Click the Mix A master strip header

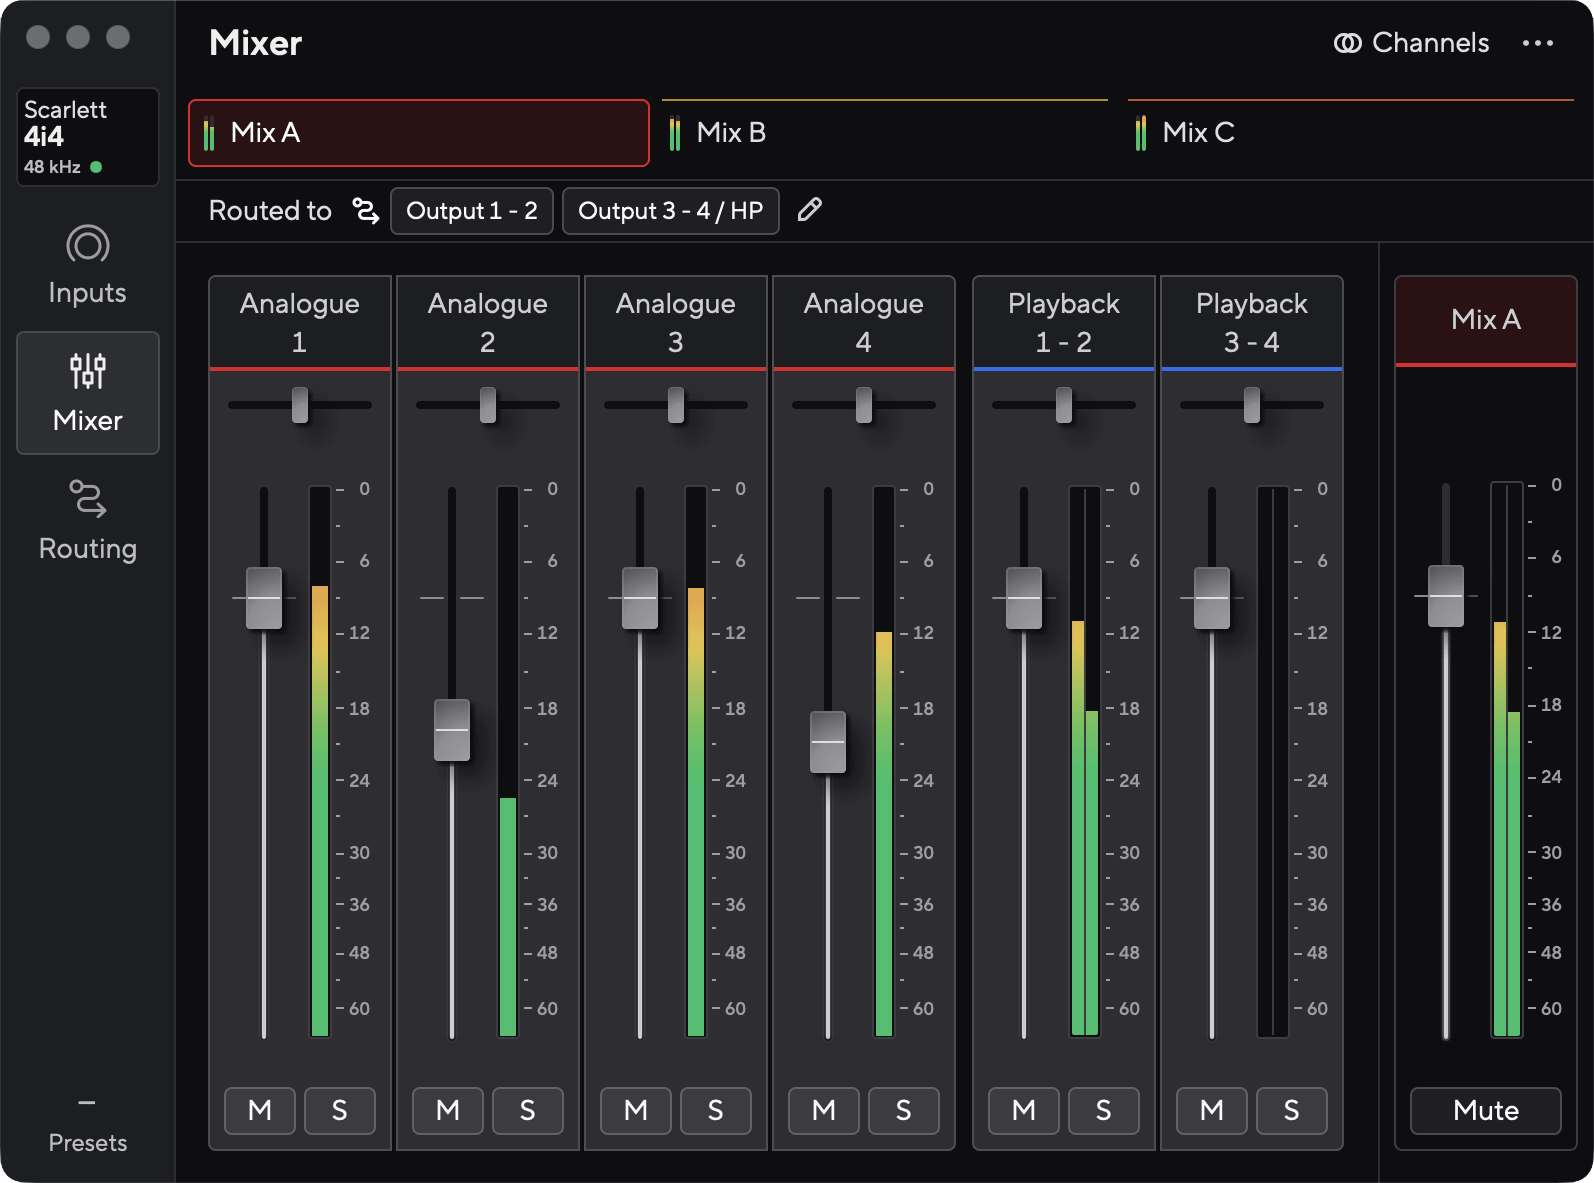coord(1486,320)
